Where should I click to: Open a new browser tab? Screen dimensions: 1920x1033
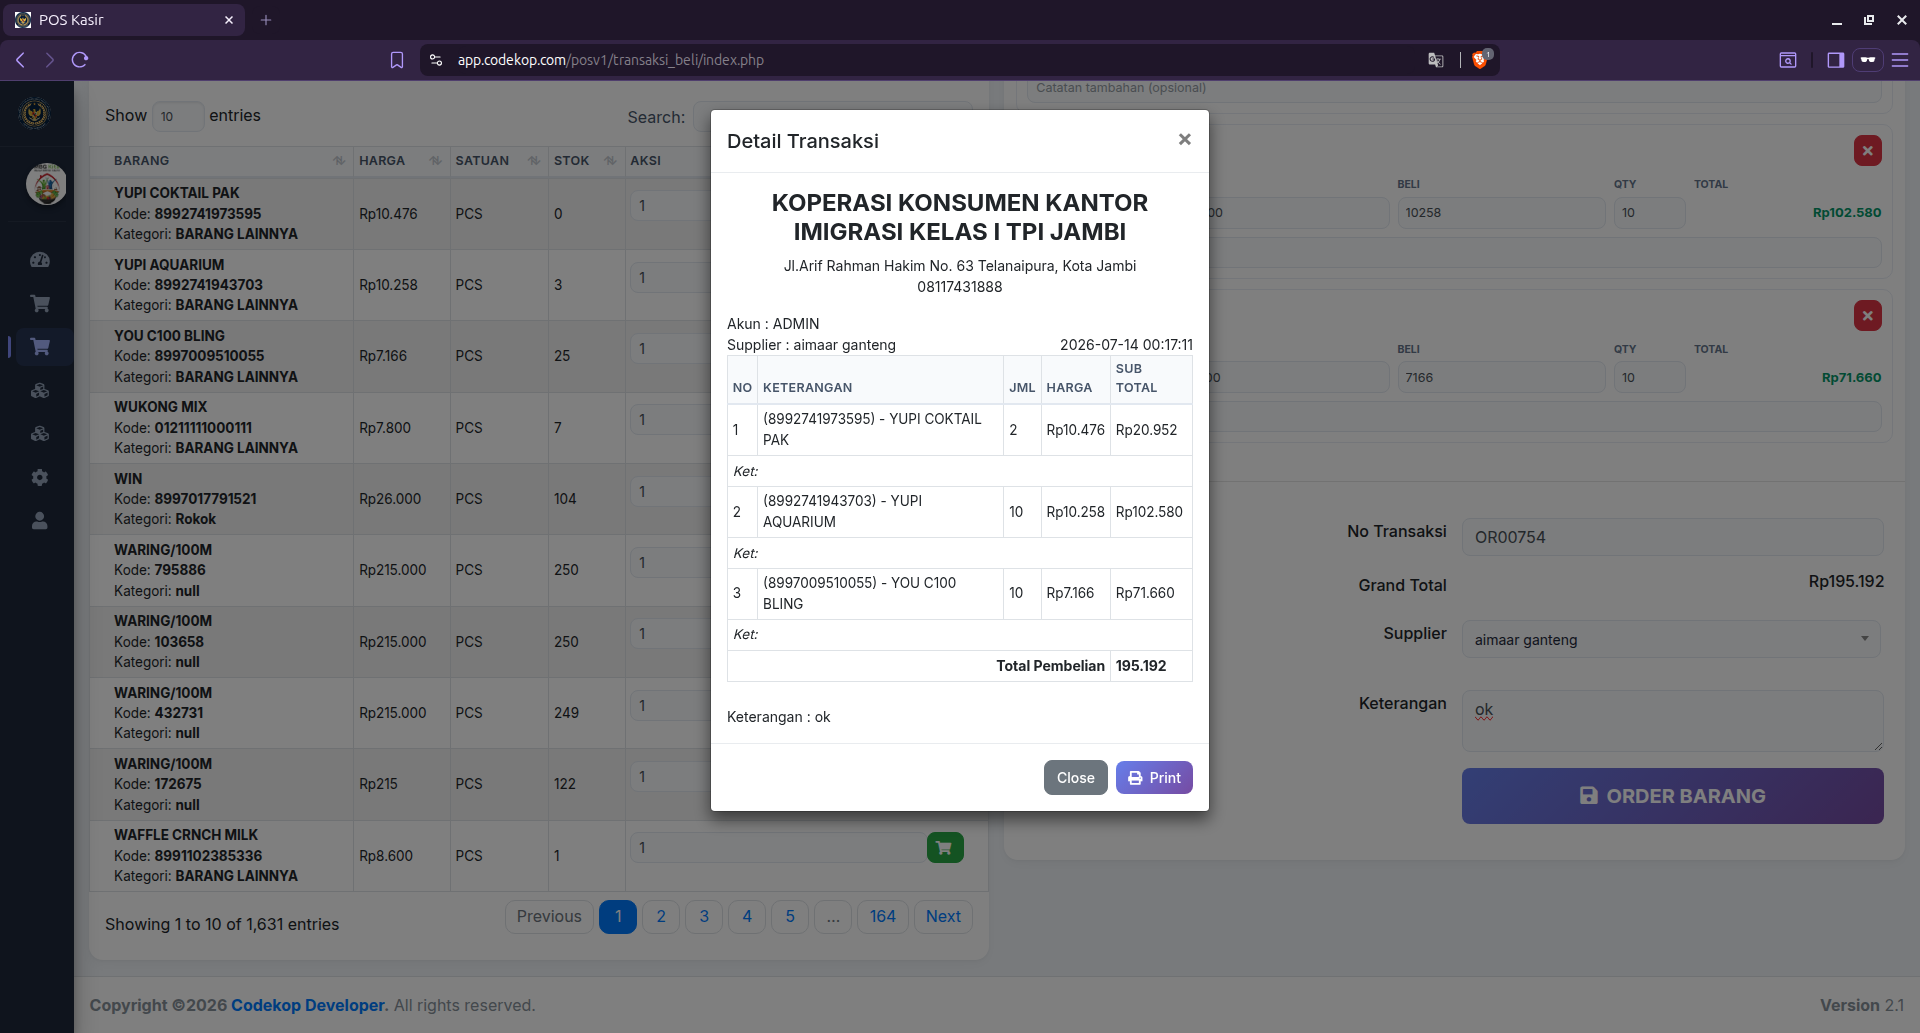266,20
